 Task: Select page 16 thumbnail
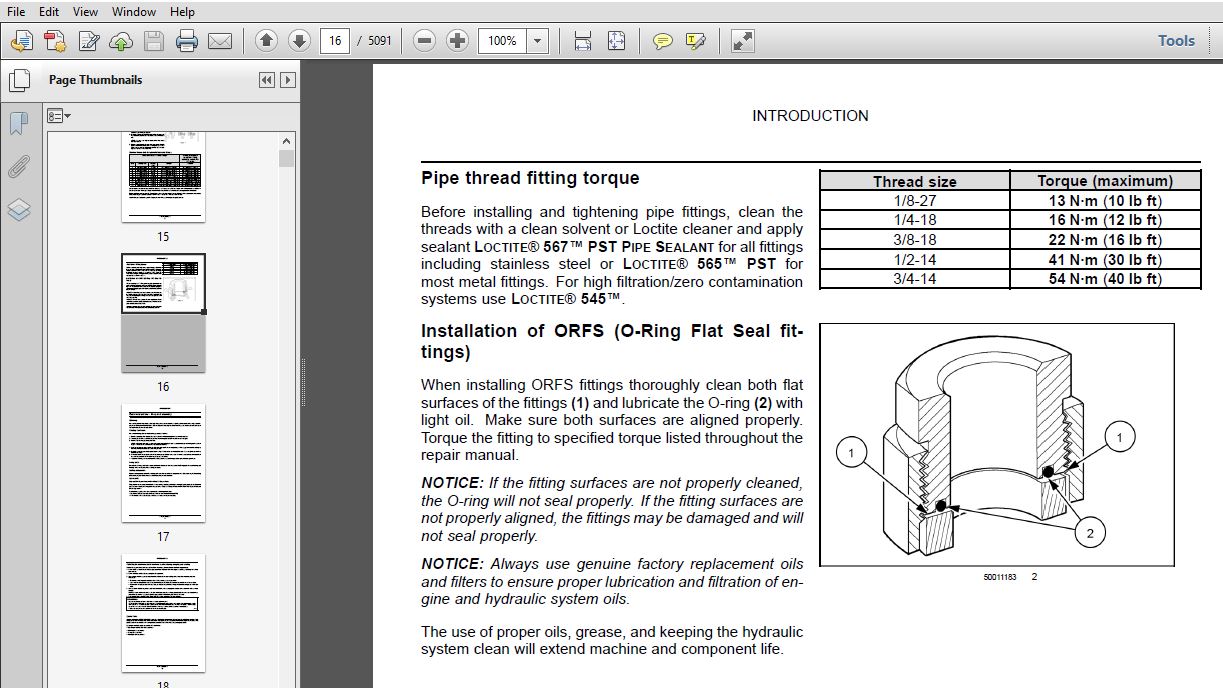[x=163, y=313]
